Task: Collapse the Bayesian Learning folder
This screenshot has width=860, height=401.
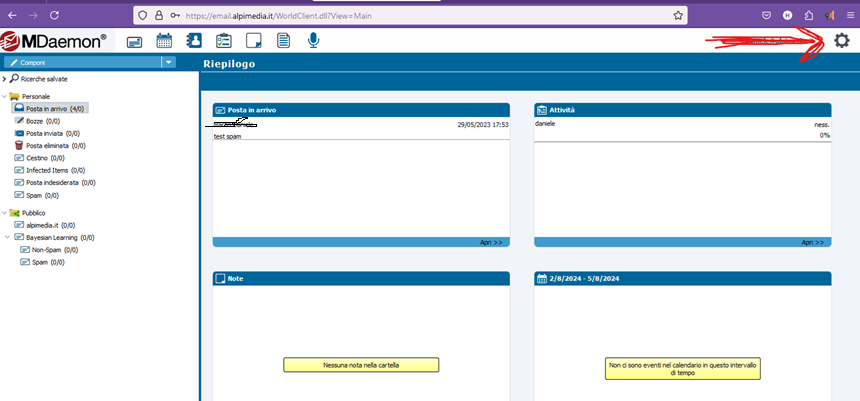Action: (8, 238)
